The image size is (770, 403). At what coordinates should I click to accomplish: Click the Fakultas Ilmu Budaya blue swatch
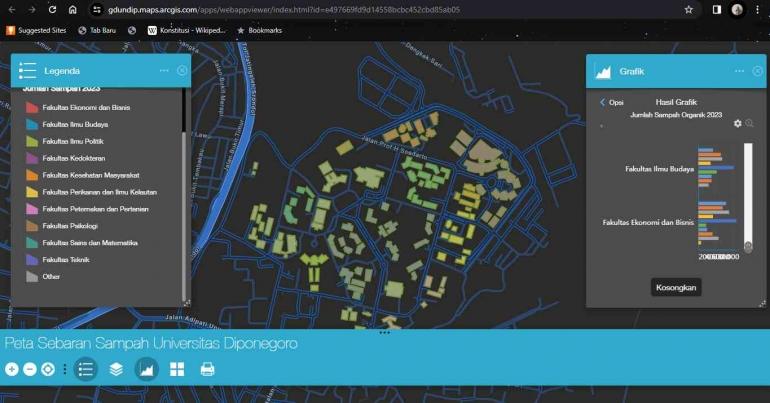pyautogui.click(x=32, y=124)
